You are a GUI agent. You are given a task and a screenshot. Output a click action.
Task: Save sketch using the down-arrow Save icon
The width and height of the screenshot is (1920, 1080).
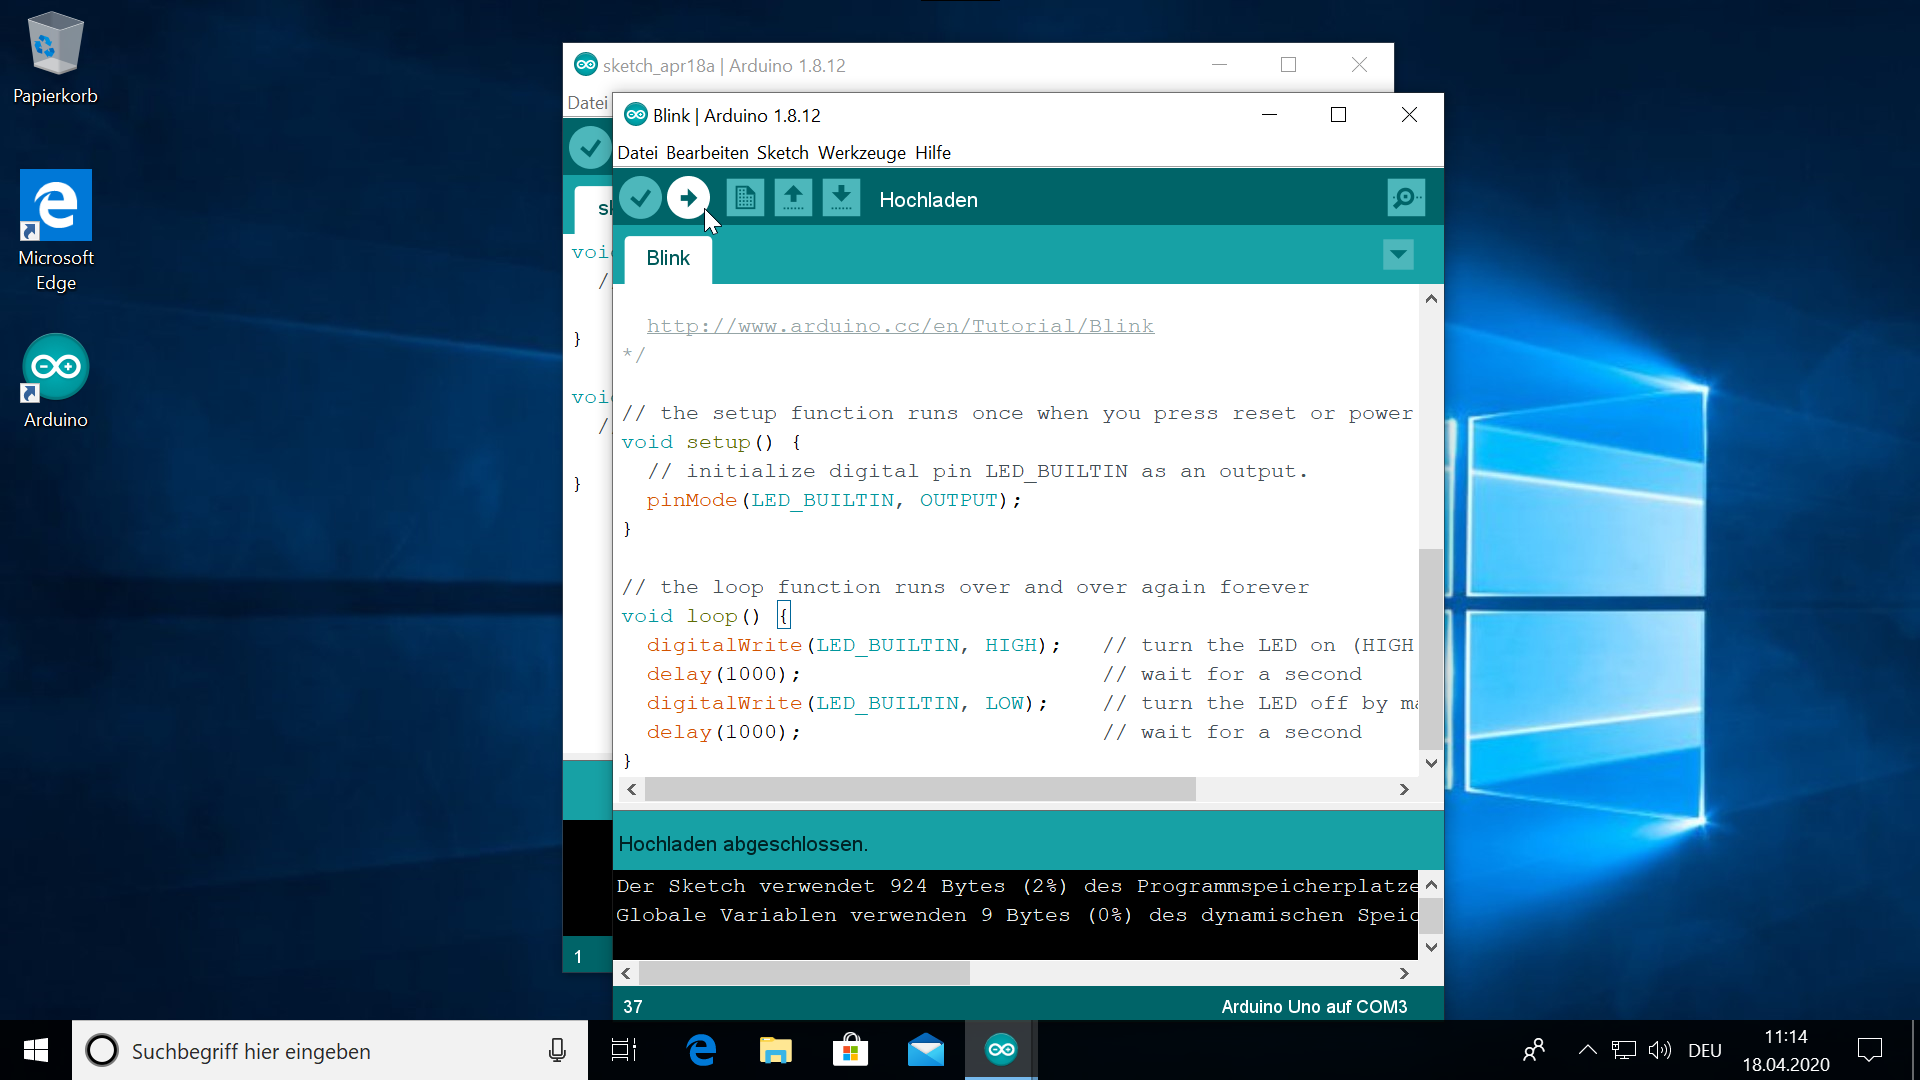point(841,198)
